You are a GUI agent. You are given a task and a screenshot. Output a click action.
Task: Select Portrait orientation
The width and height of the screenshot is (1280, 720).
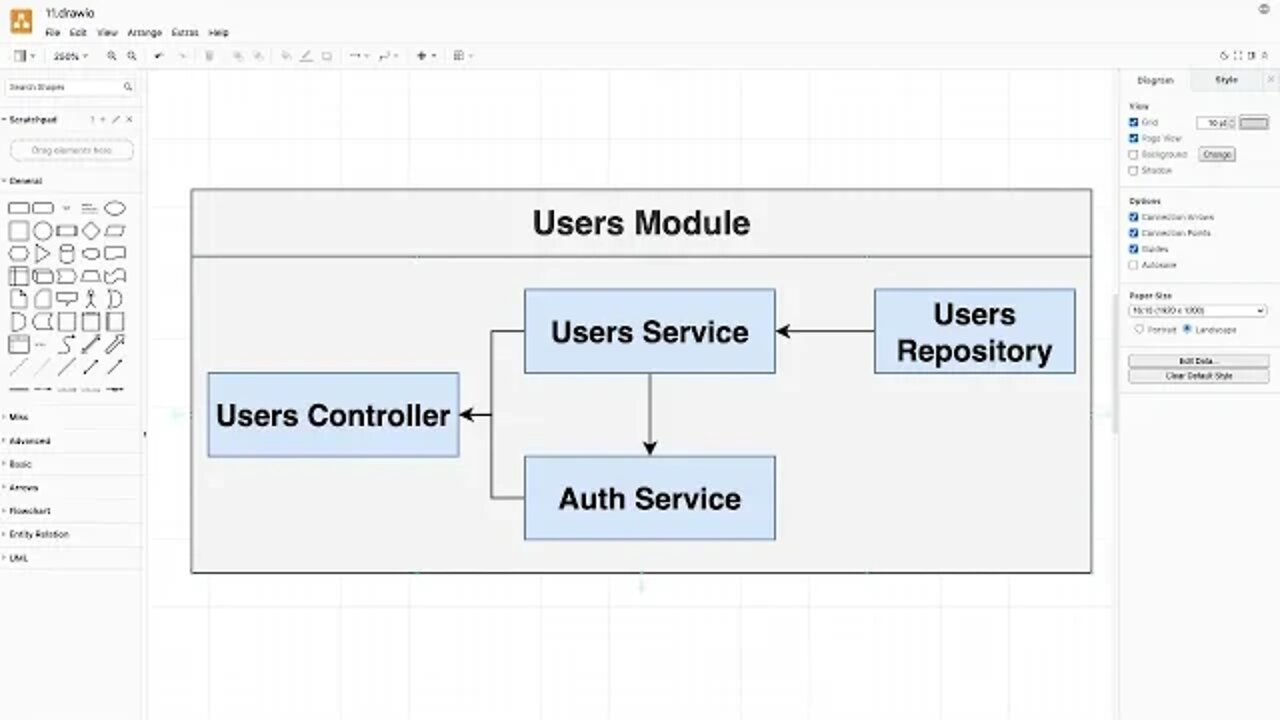(1139, 329)
